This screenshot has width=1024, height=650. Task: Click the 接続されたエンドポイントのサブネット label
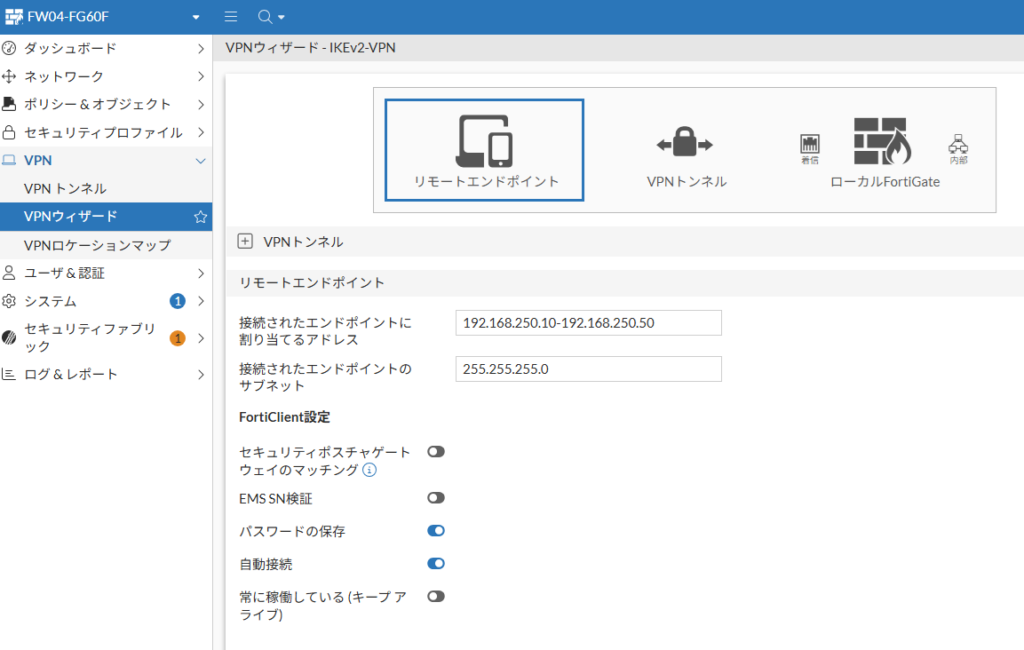coord(325,377)
